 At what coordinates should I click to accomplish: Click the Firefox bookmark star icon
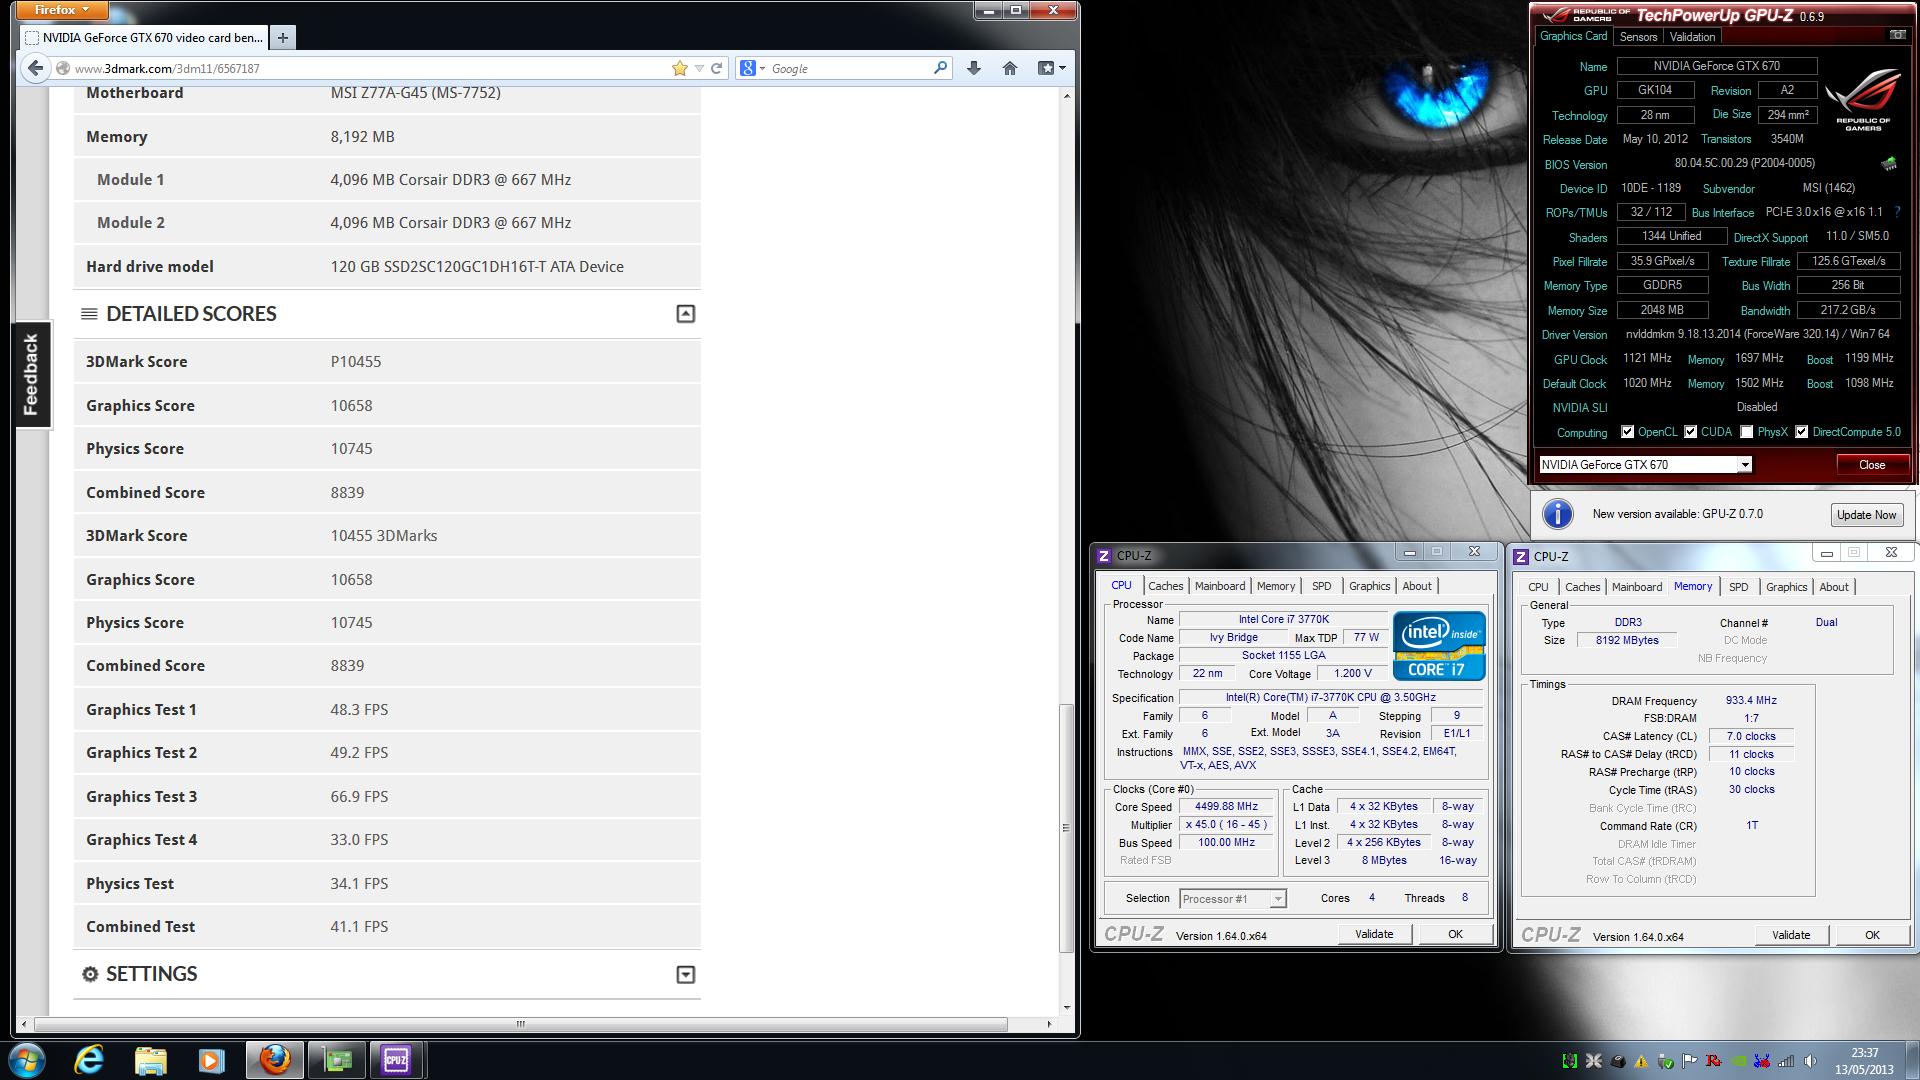point(680,68)
